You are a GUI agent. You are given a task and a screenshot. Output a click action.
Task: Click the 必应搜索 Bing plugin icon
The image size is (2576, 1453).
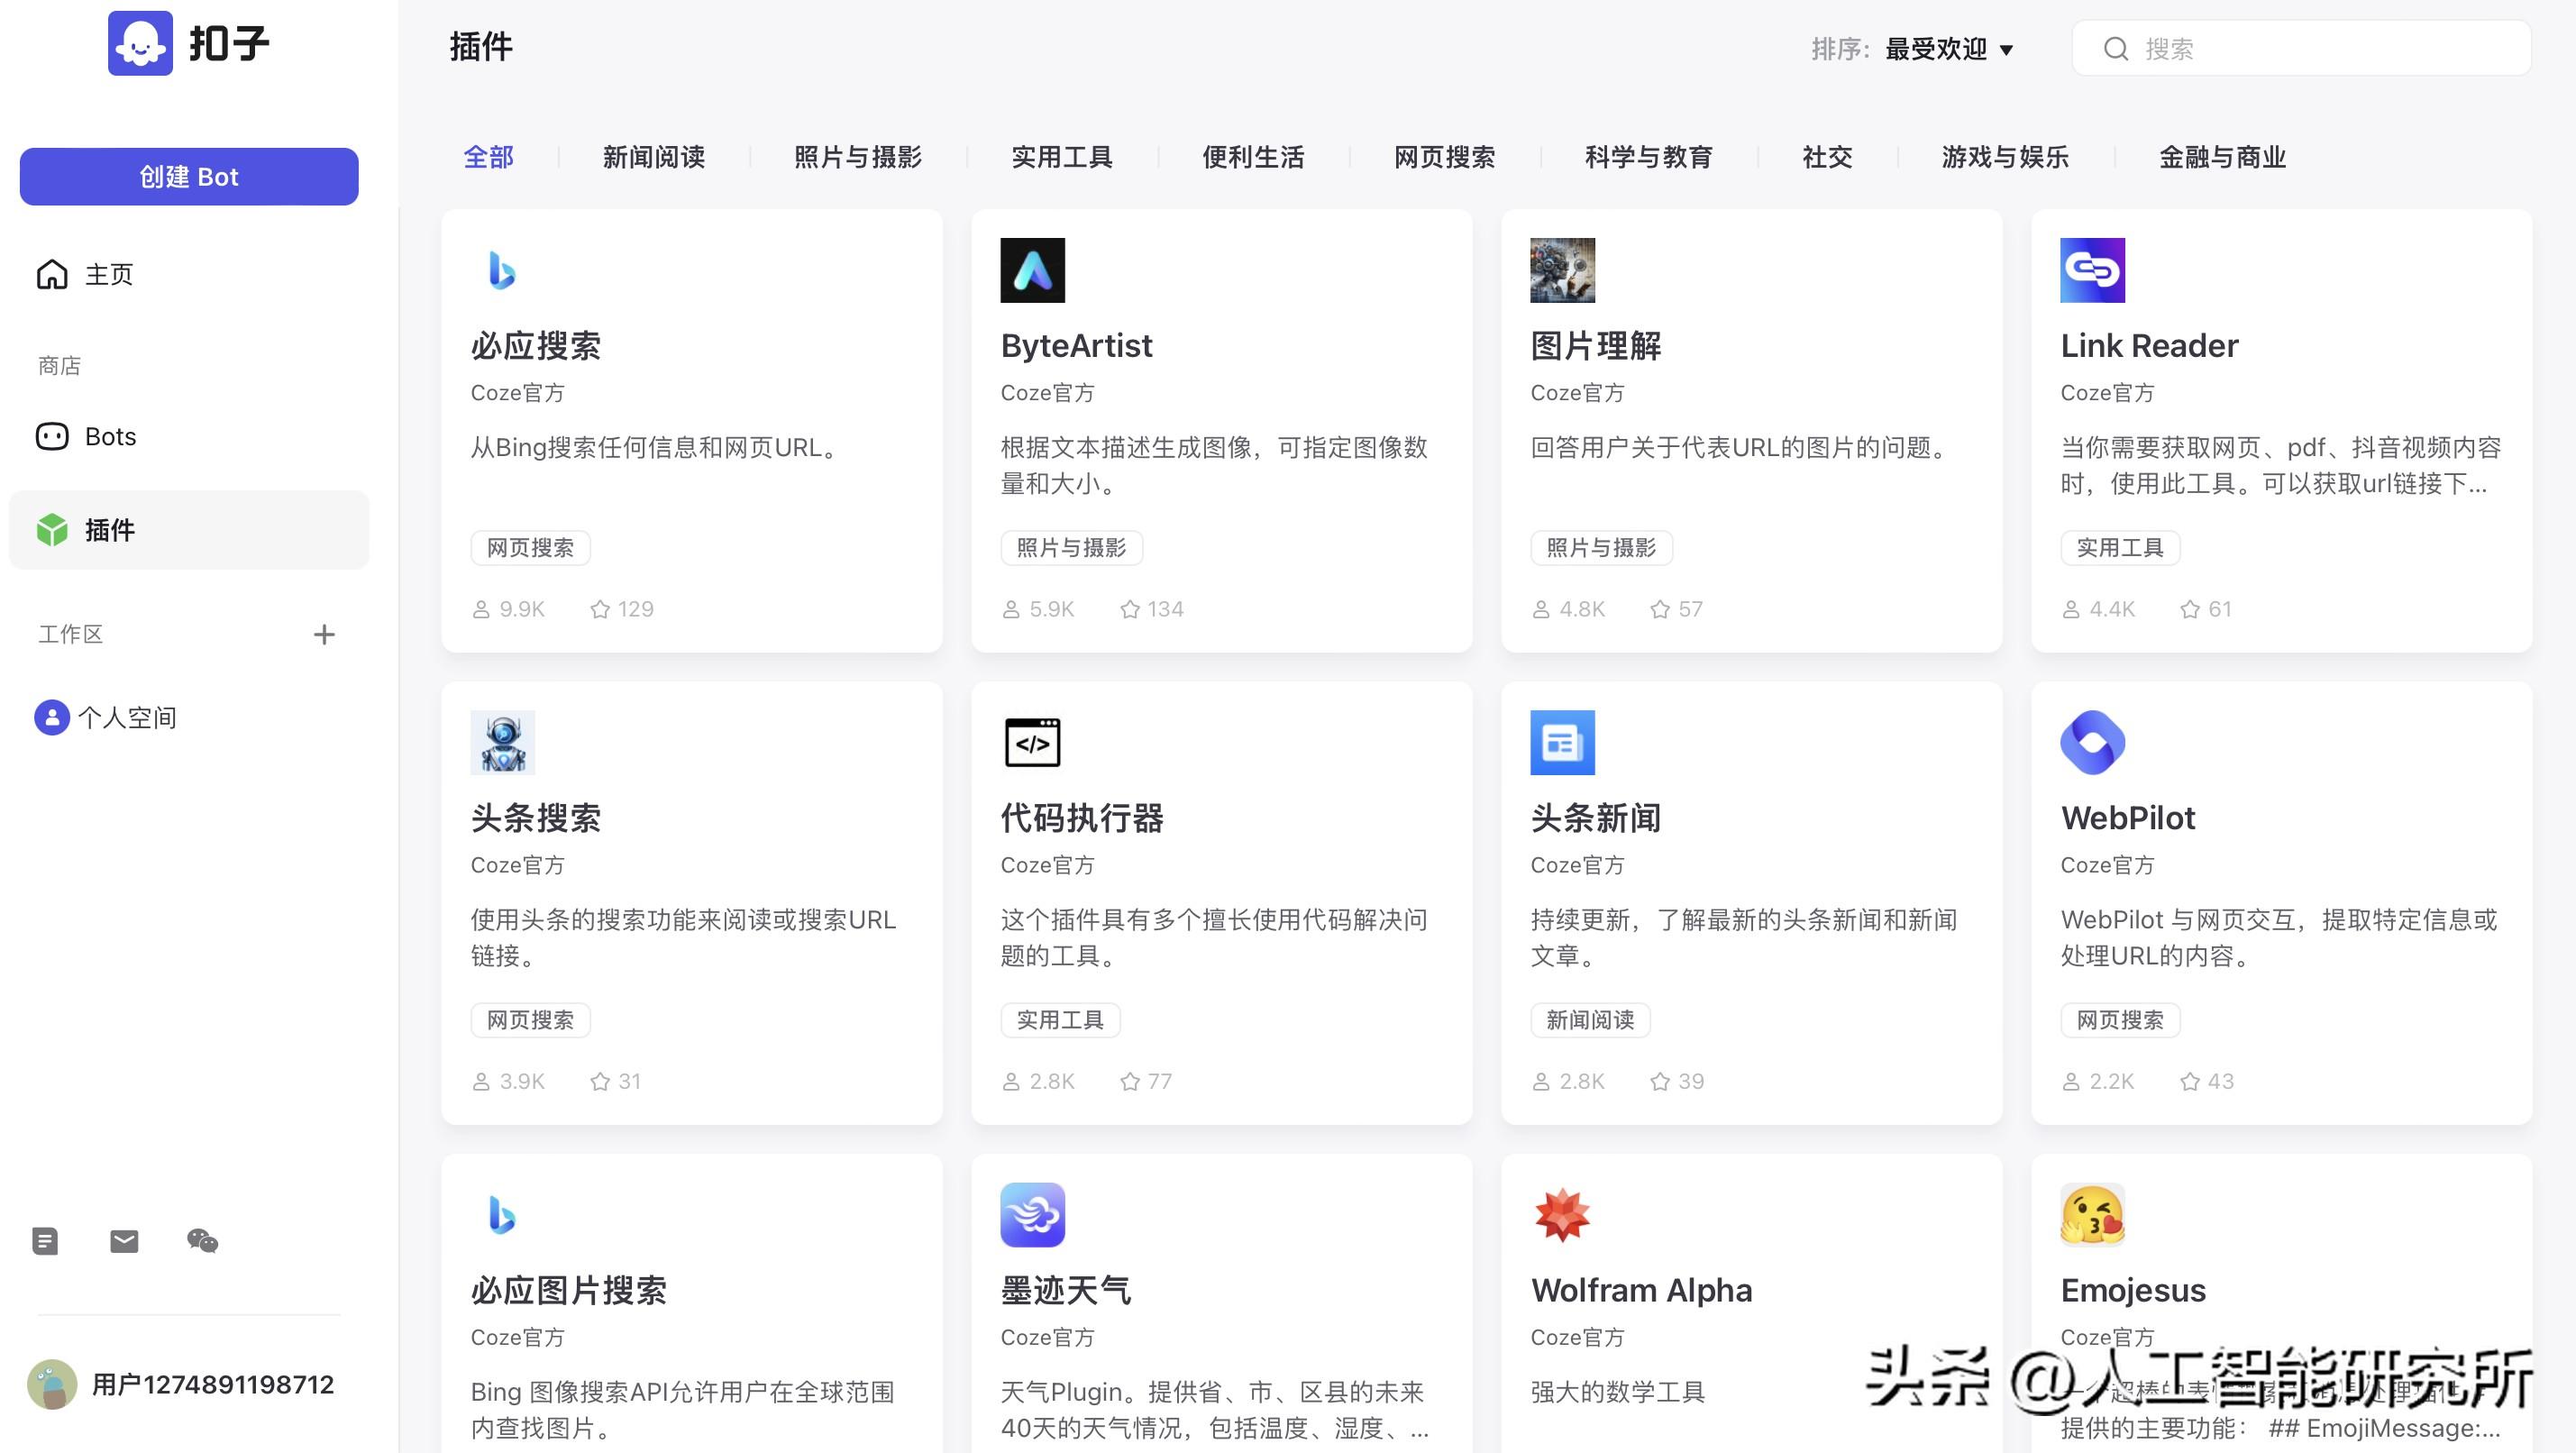coord(502,270)
